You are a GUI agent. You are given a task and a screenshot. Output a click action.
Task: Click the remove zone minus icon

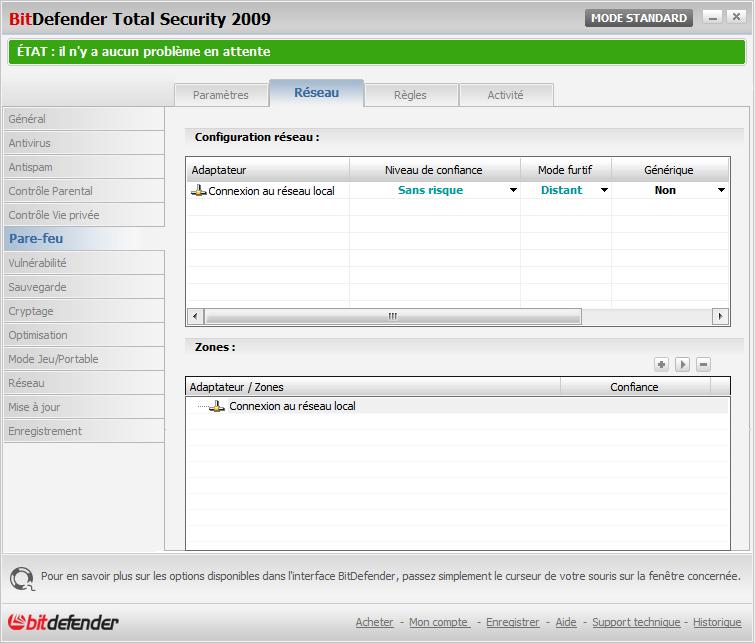pos(703,365)
